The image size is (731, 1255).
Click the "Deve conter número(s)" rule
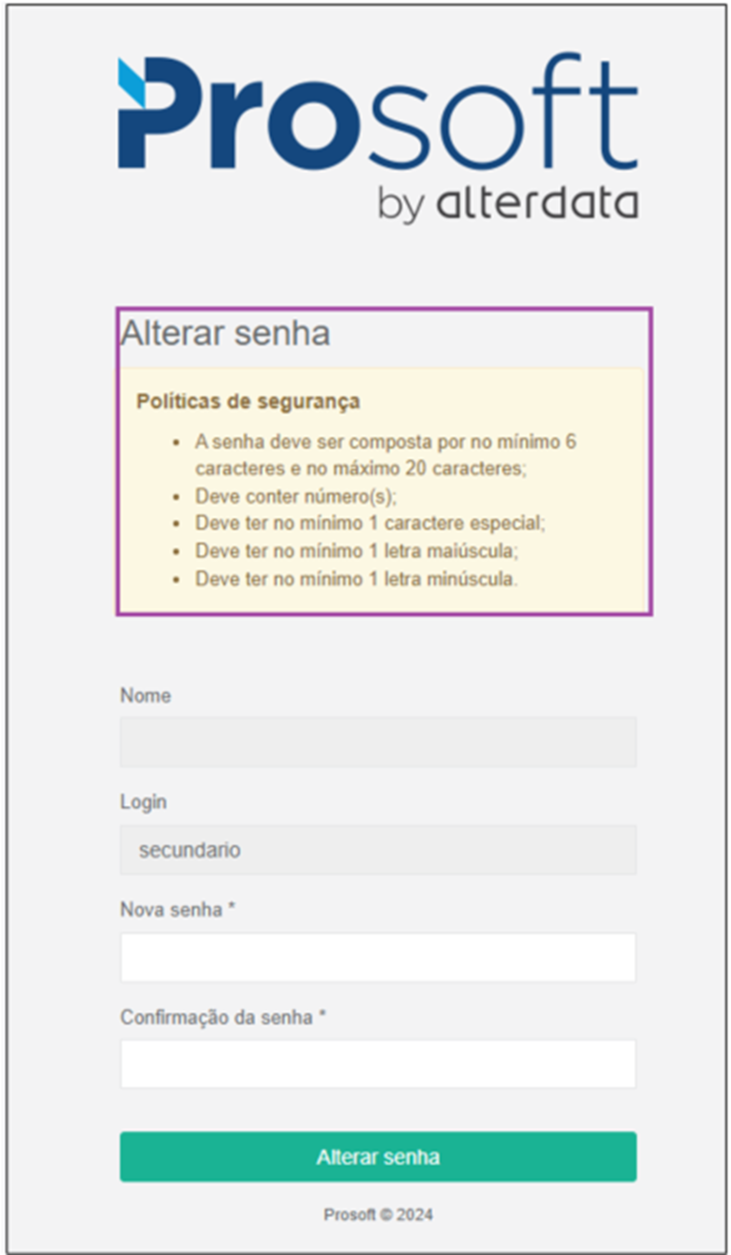pos(296,496)
